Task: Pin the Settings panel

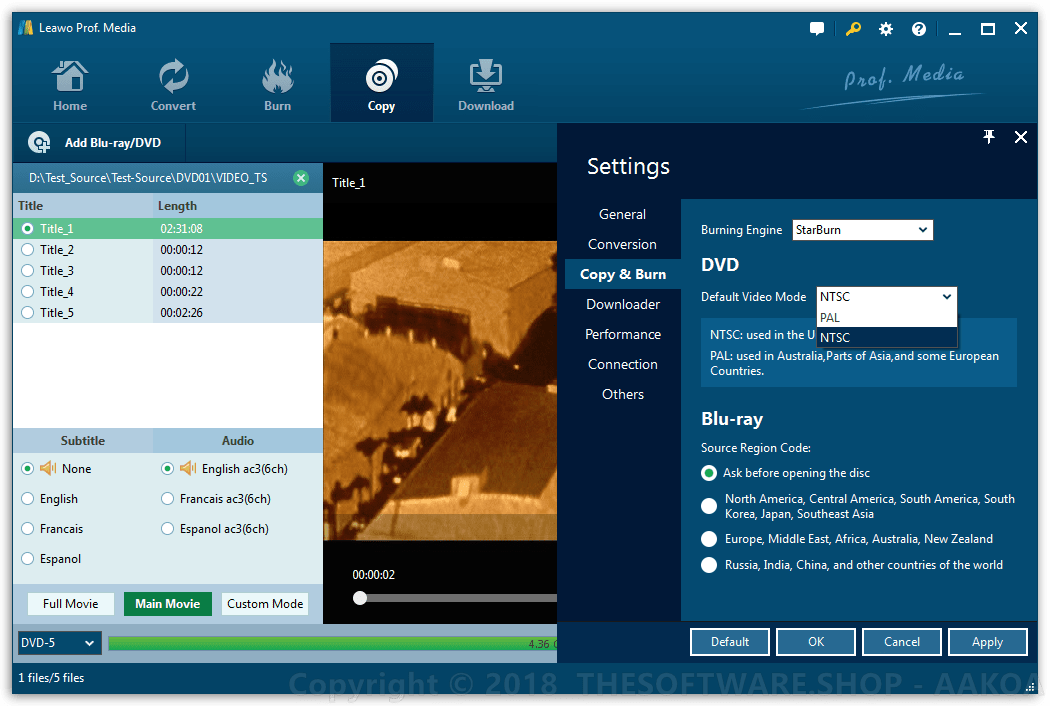Action: pyautogui.click(x=988, y=137)
